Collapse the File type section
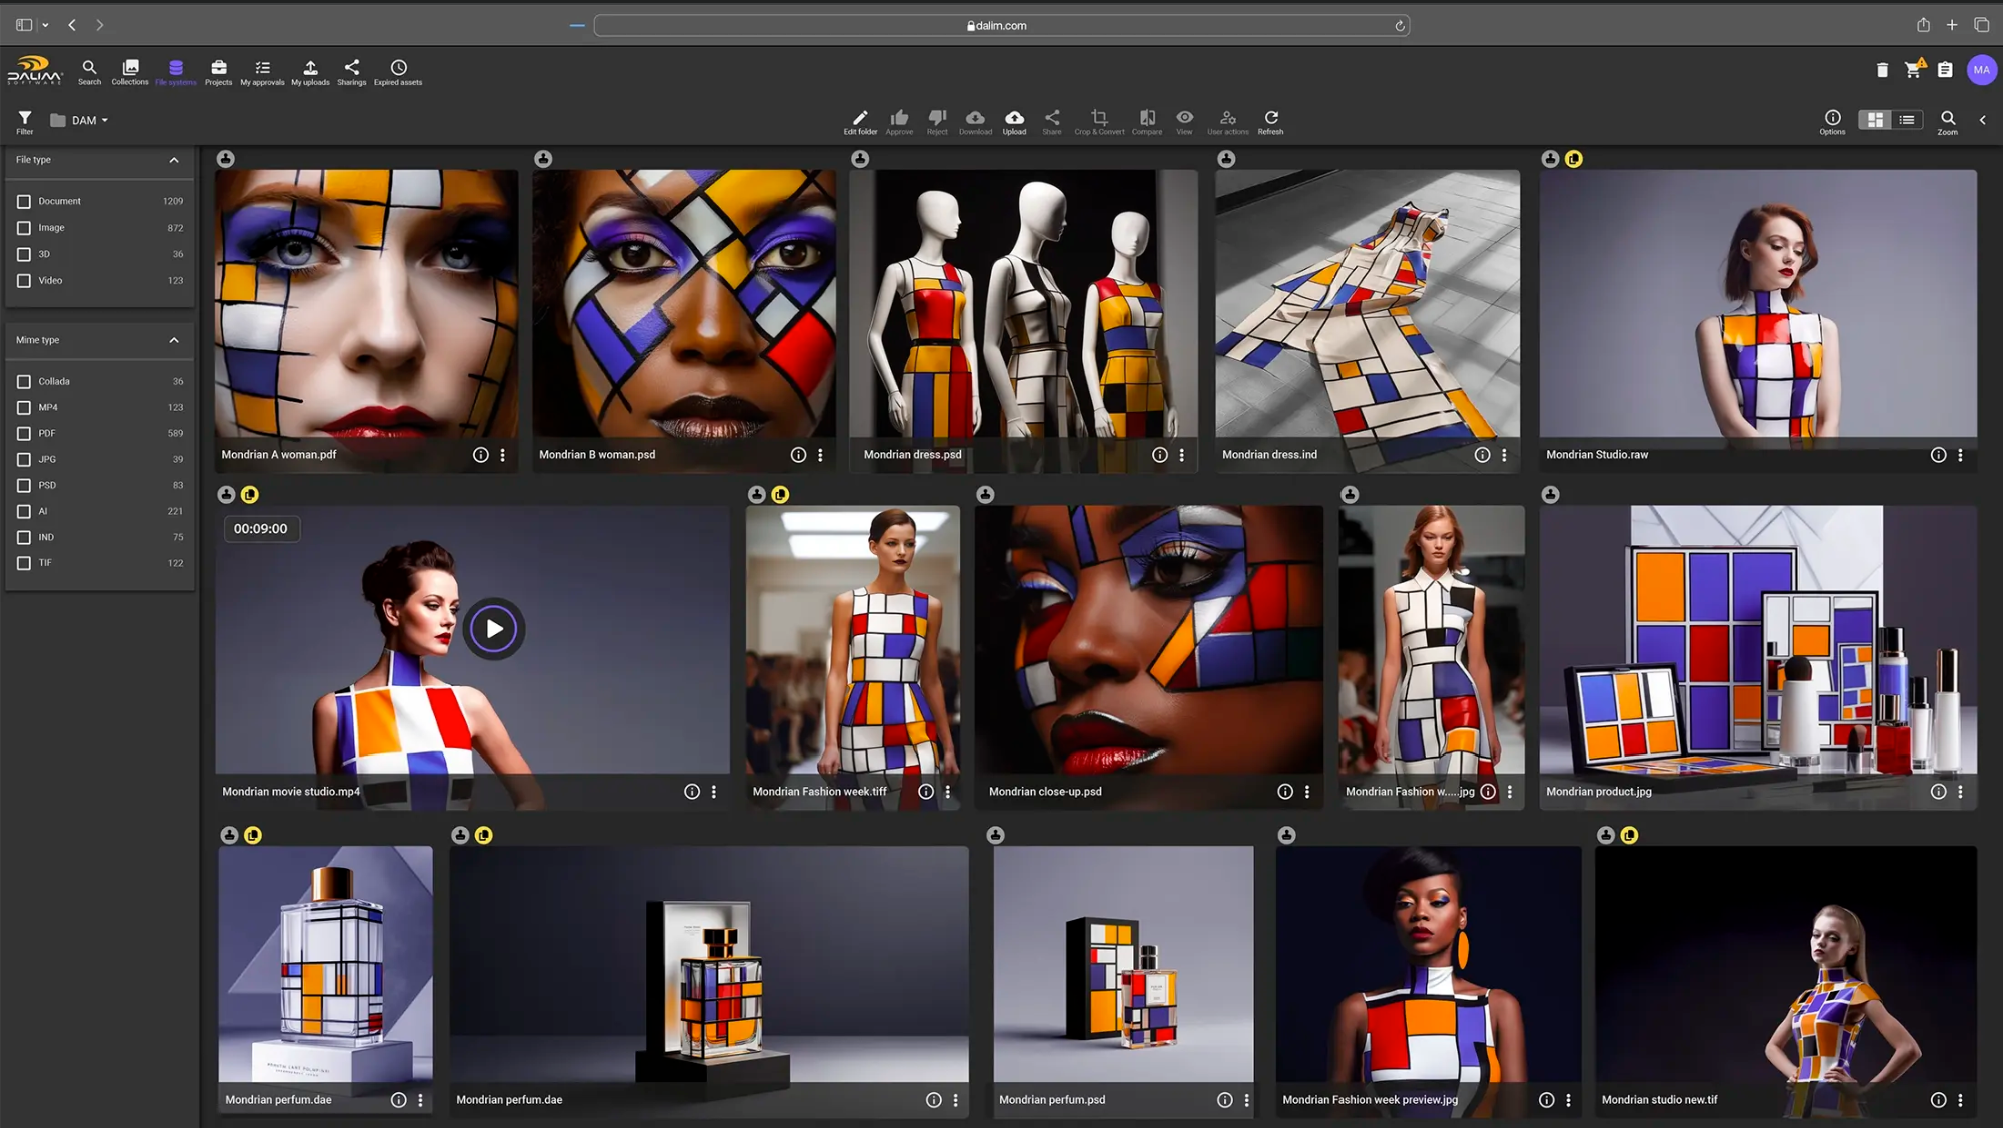 (x=174, y=160)
